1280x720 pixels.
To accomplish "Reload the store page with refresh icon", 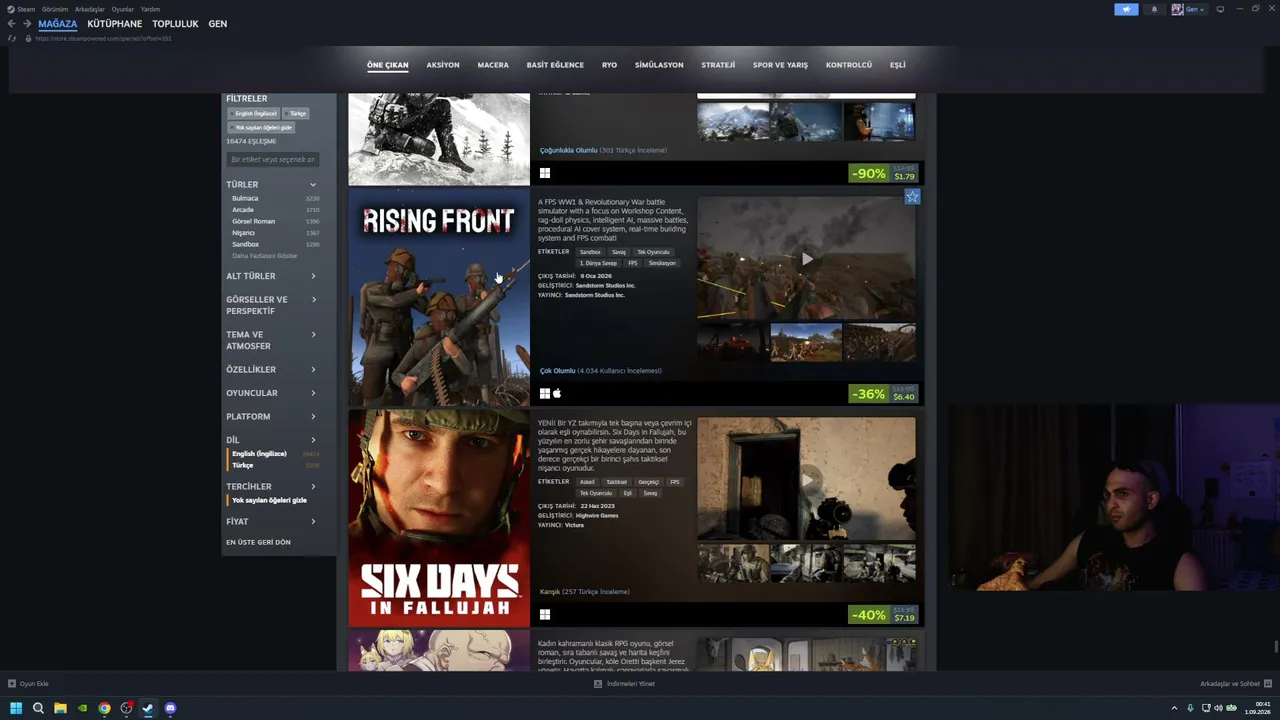I will (x=12, y=38).
